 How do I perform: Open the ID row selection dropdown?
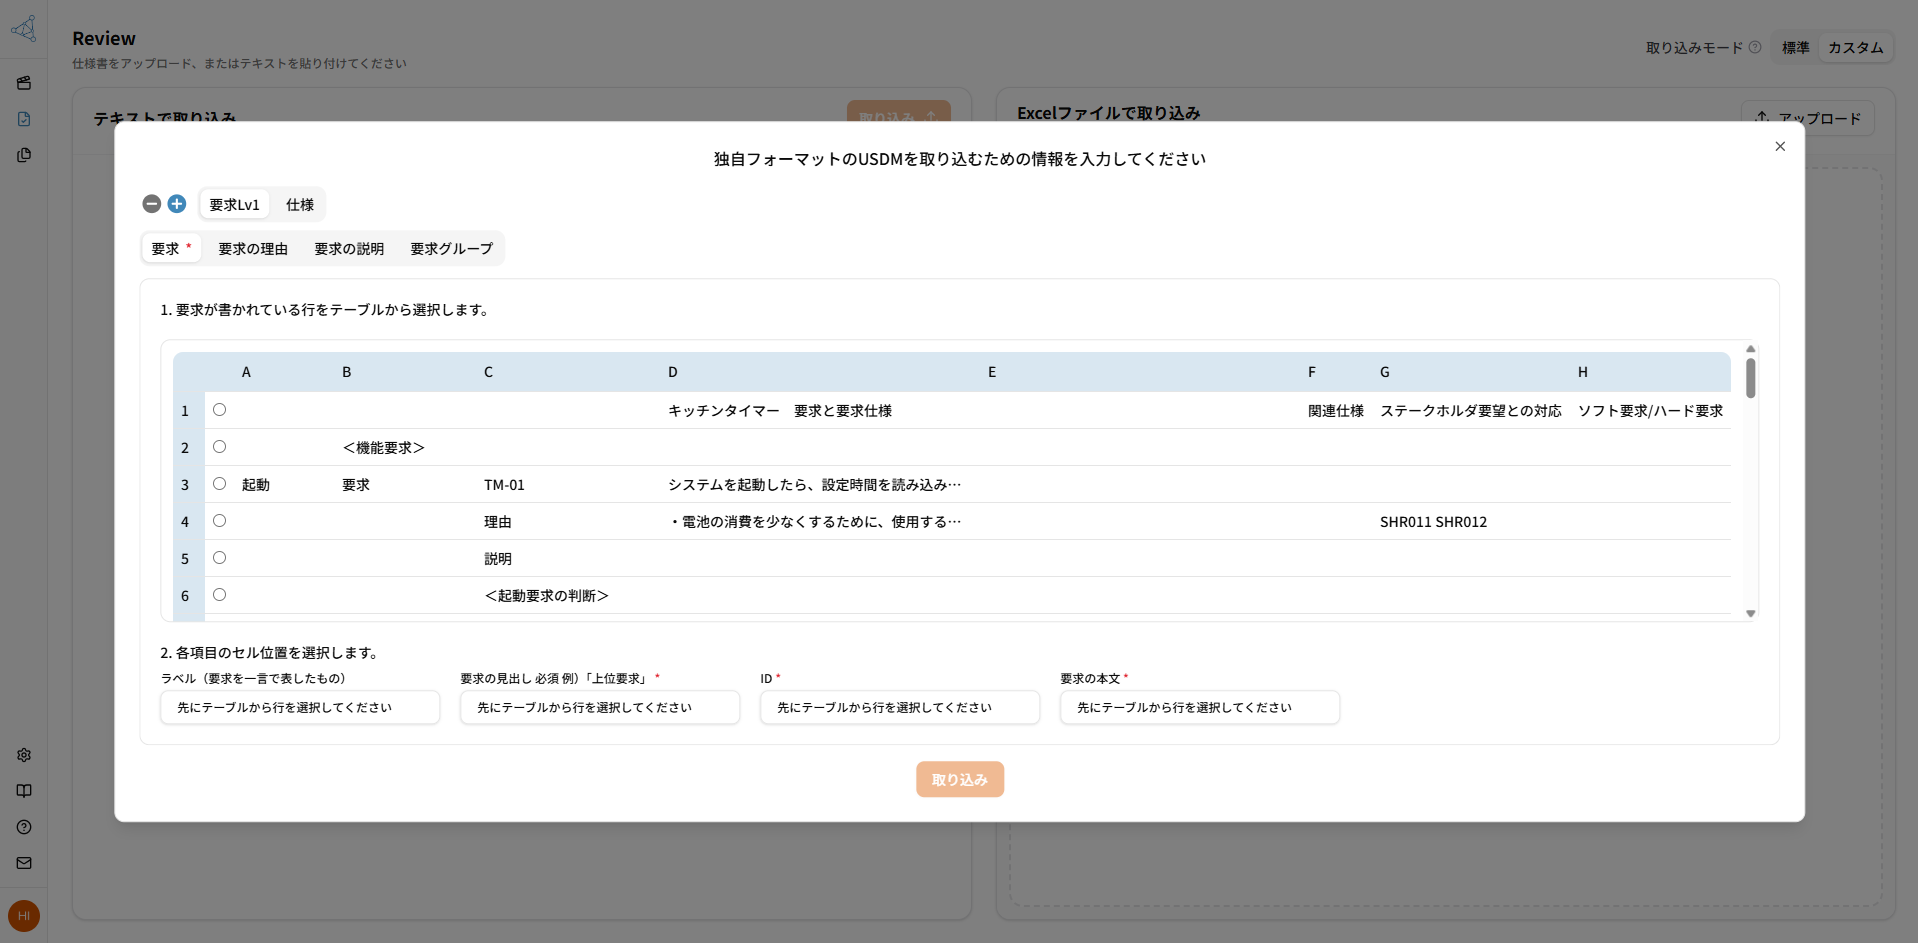point(899,707)
